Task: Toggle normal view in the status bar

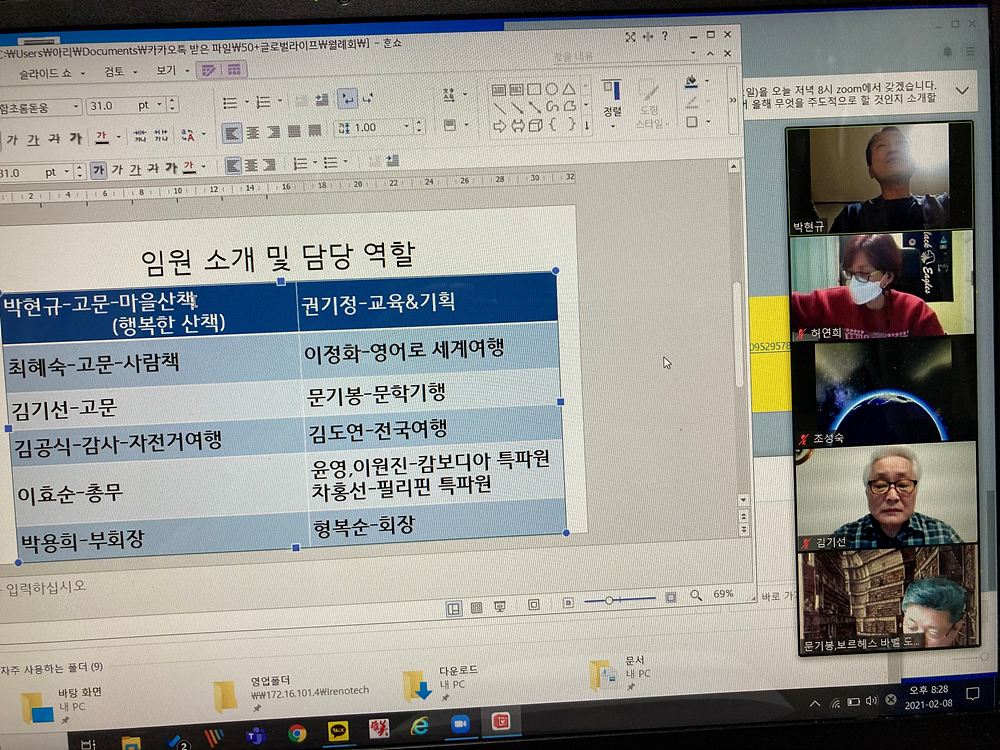Action: (453, 607)
